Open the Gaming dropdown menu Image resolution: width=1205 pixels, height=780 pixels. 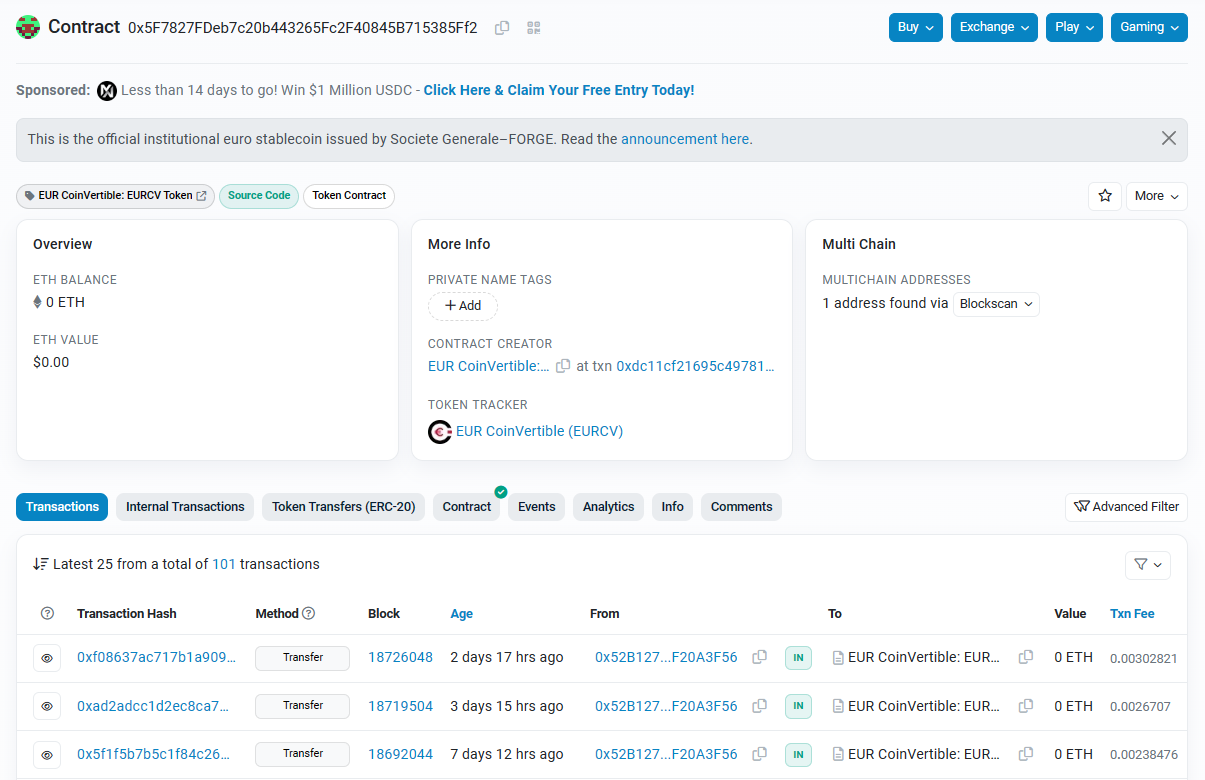point(1149,27)
